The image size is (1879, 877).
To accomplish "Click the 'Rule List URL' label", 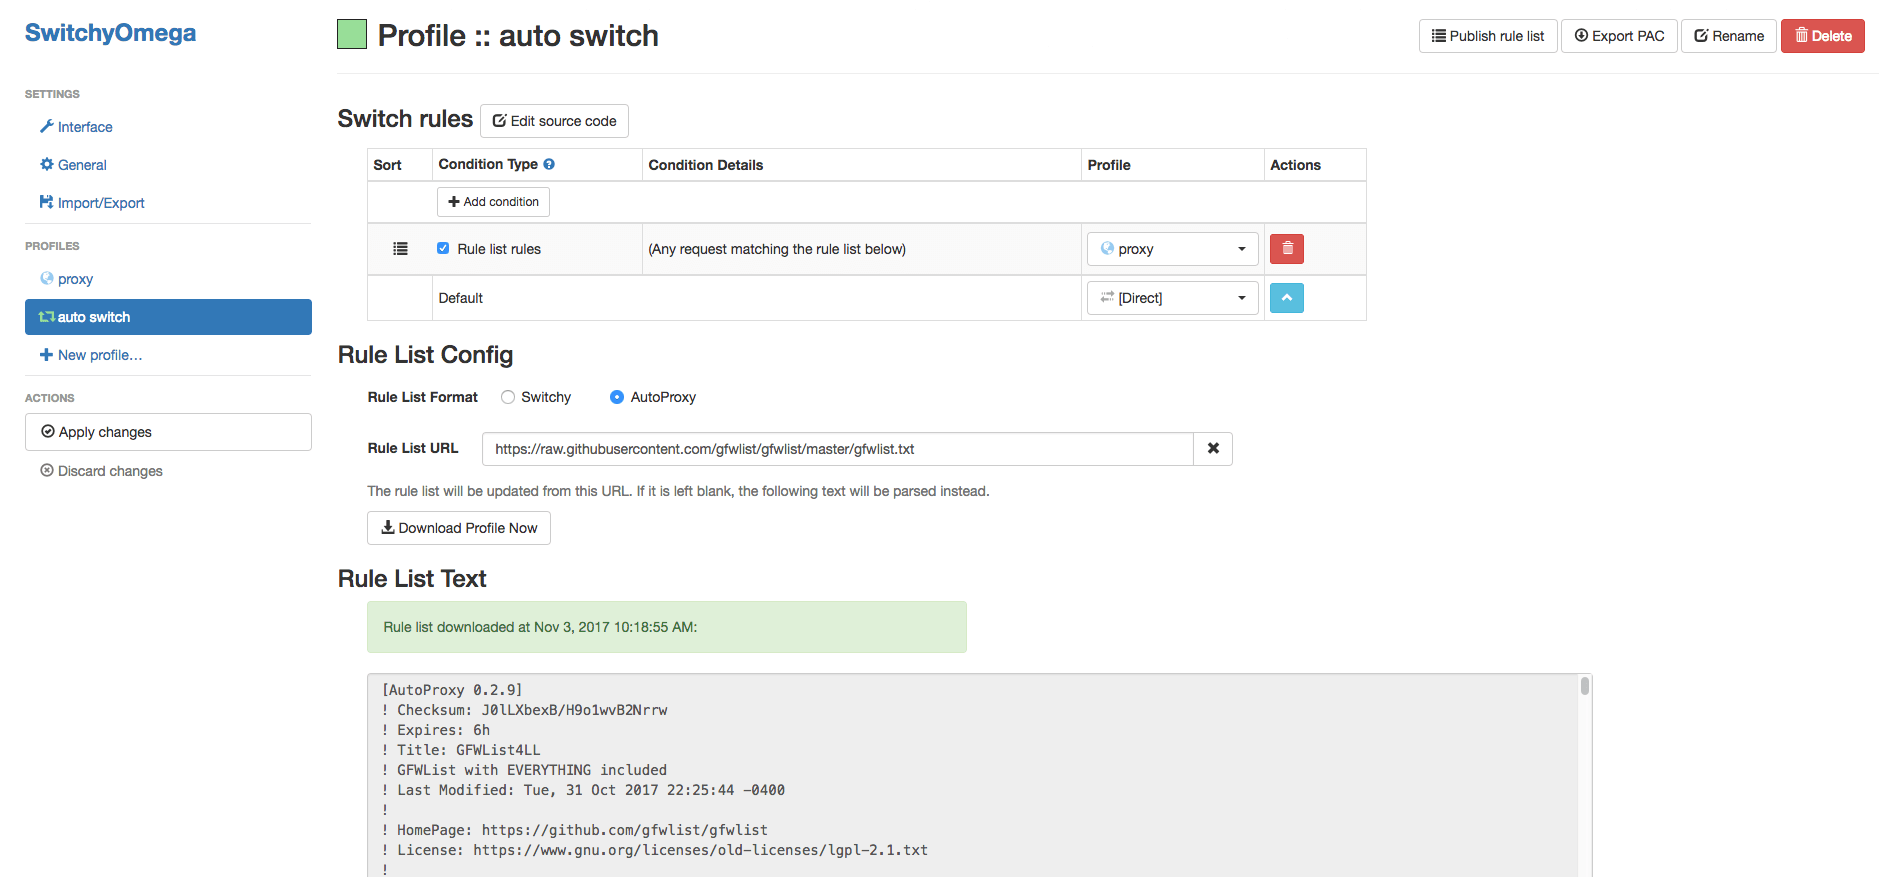I will [x=413, y=448].
